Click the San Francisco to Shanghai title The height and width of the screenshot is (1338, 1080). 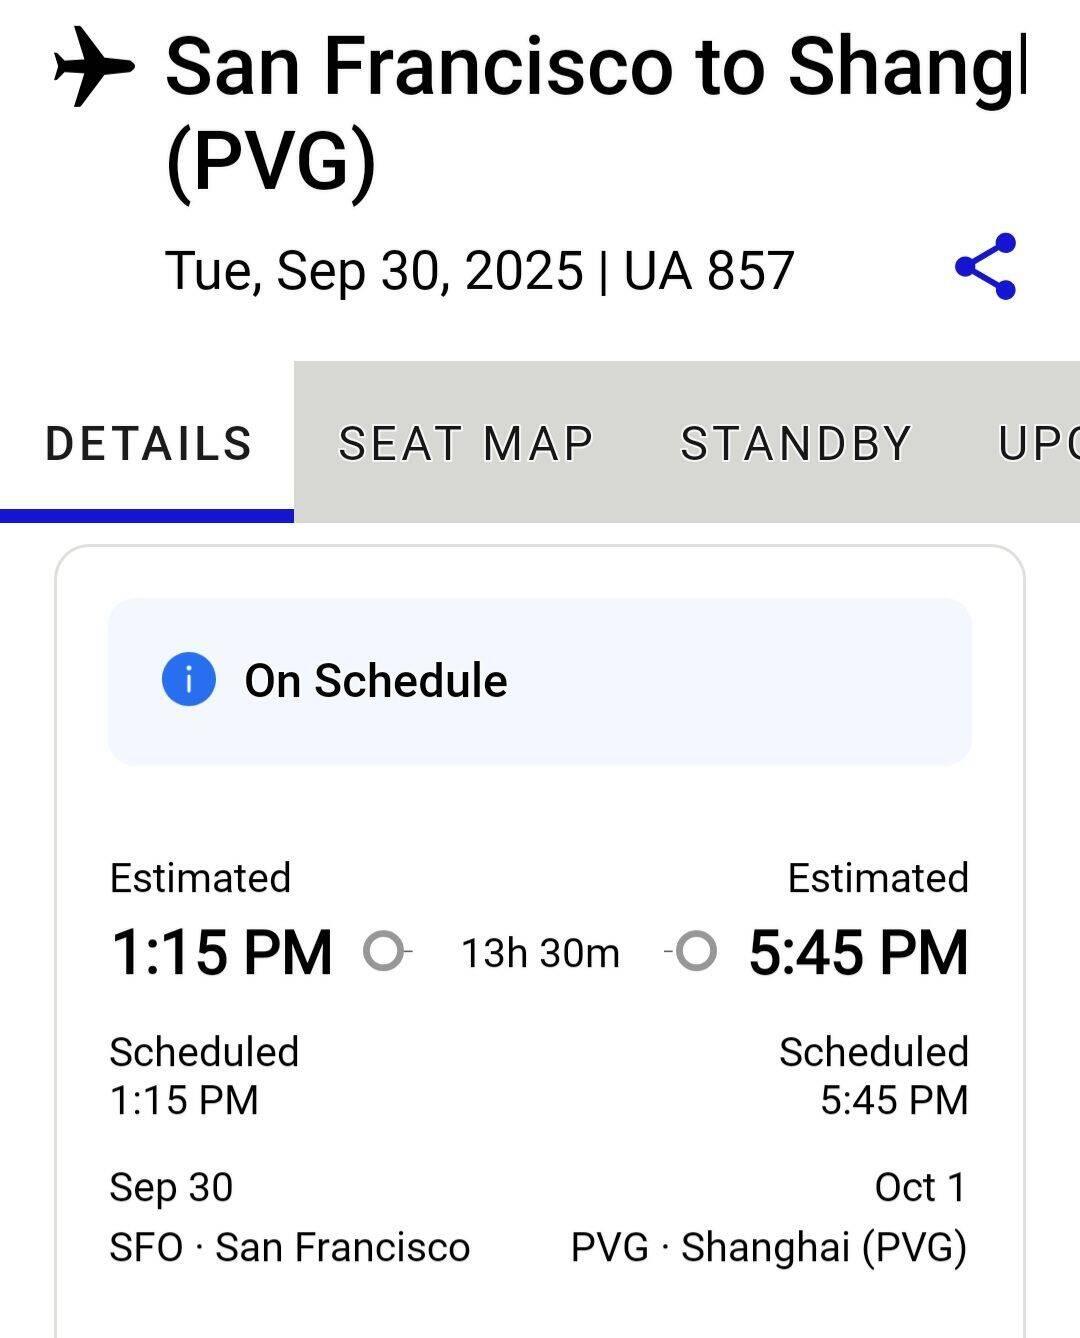point(595,110)
